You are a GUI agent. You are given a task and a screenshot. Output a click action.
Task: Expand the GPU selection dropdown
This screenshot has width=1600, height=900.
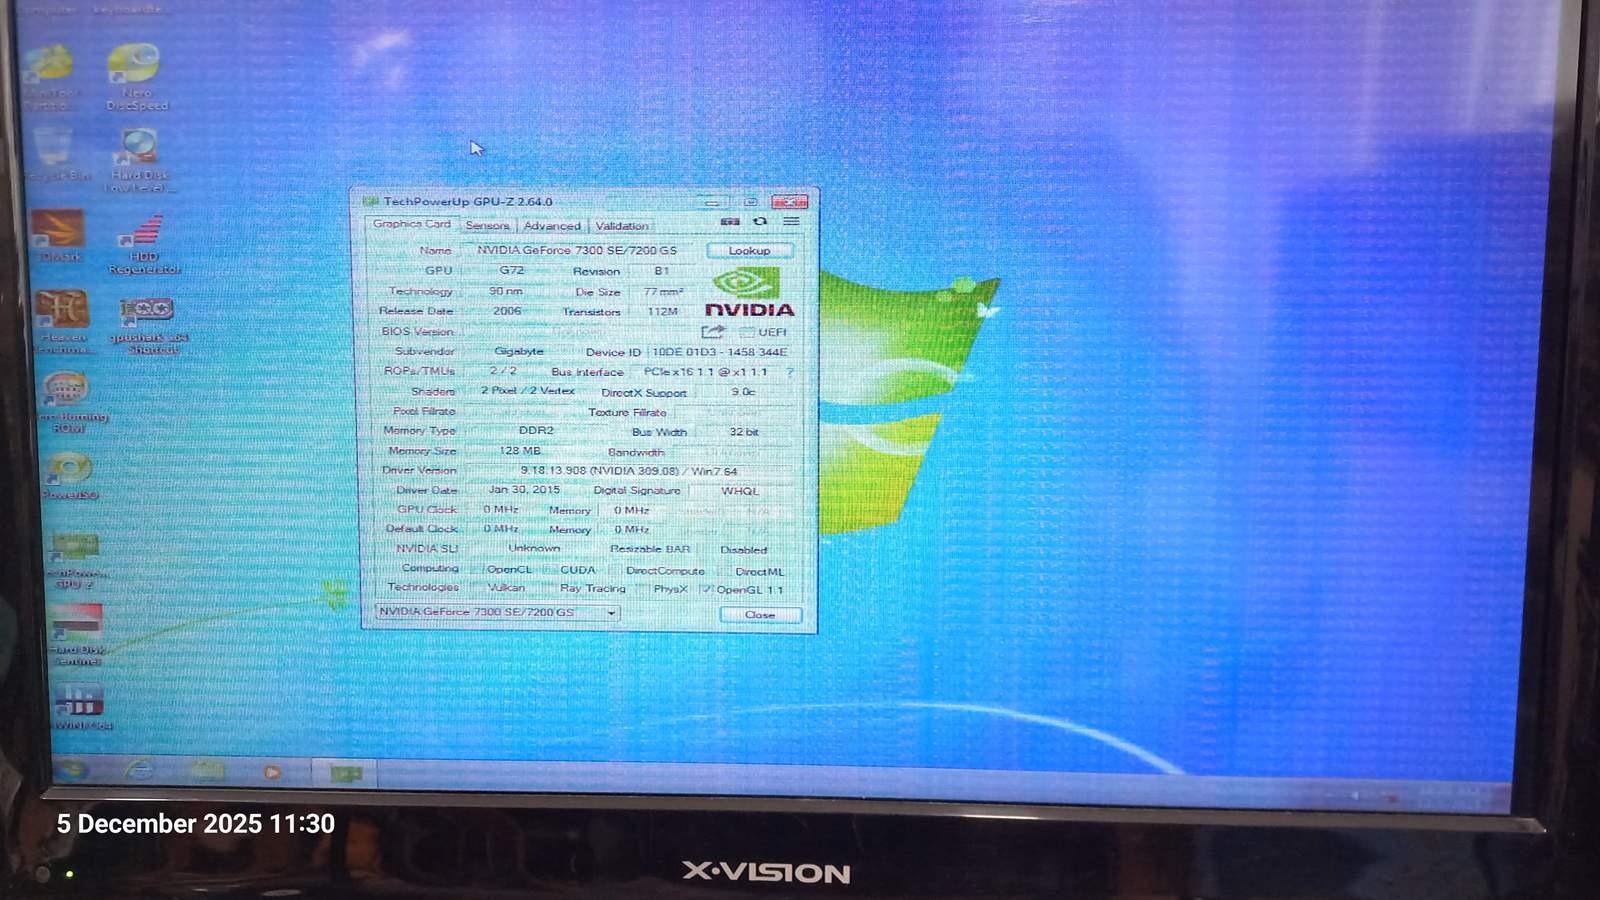[611, 613]
